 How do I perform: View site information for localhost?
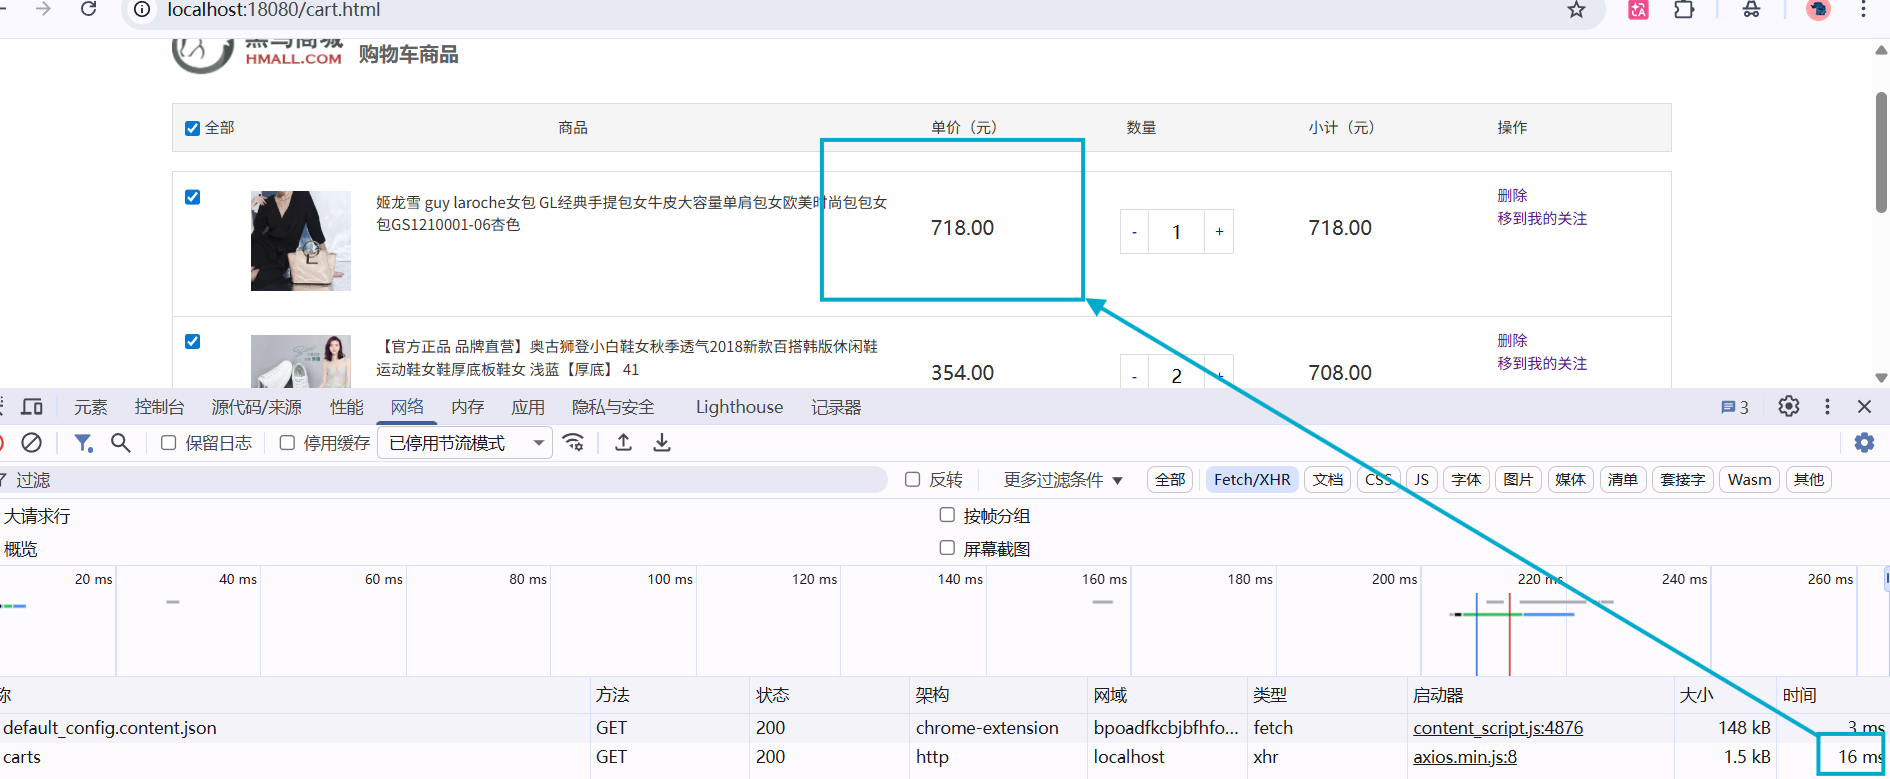[x=142, y=10]
